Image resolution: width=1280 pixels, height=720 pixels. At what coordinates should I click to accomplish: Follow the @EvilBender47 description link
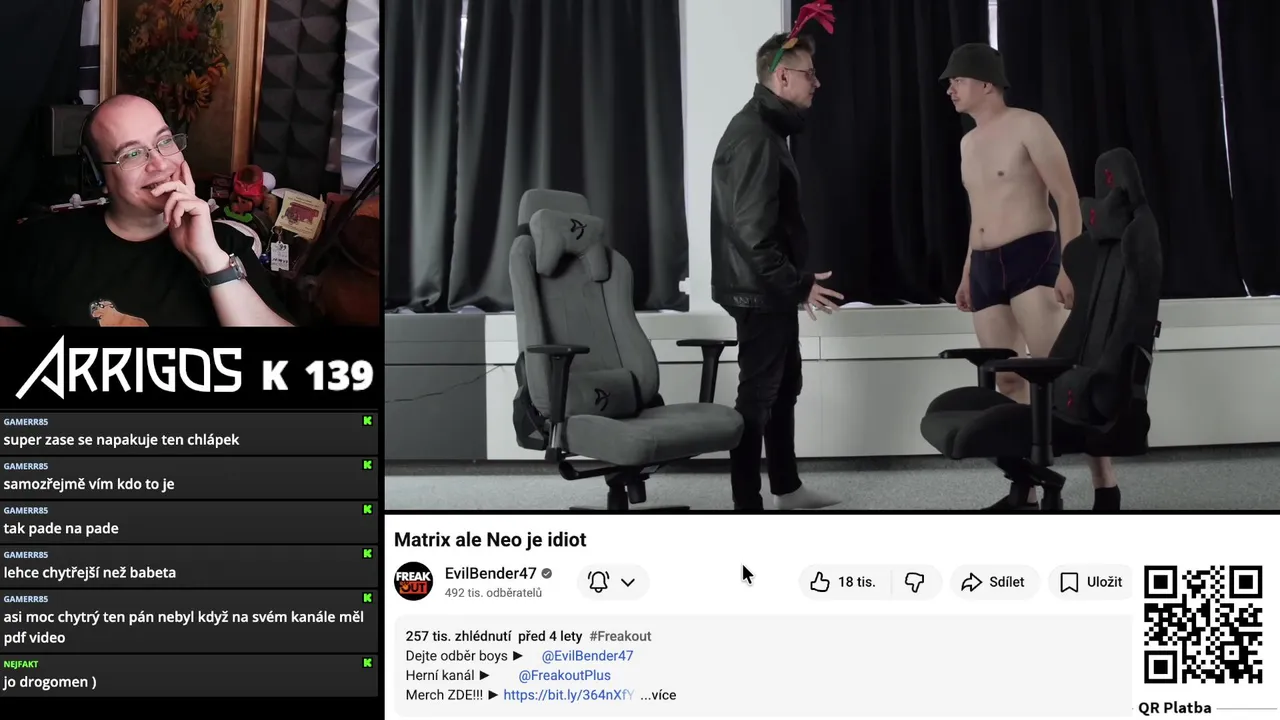587,656
